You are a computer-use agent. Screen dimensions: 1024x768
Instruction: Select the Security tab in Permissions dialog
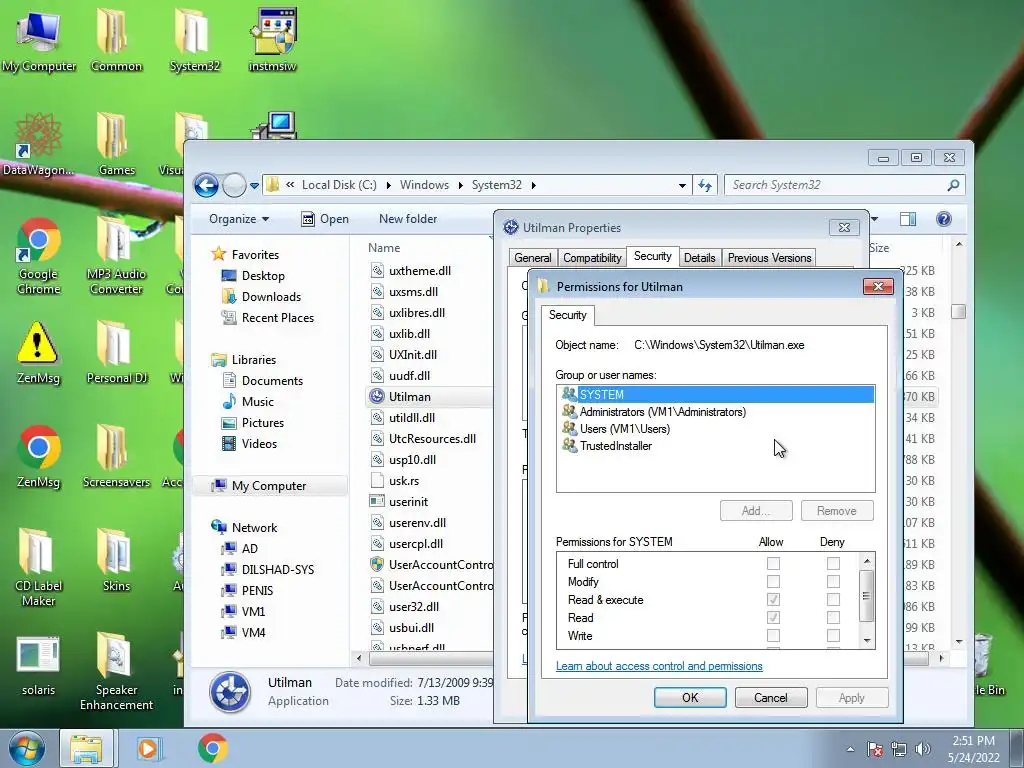point(568,315)
